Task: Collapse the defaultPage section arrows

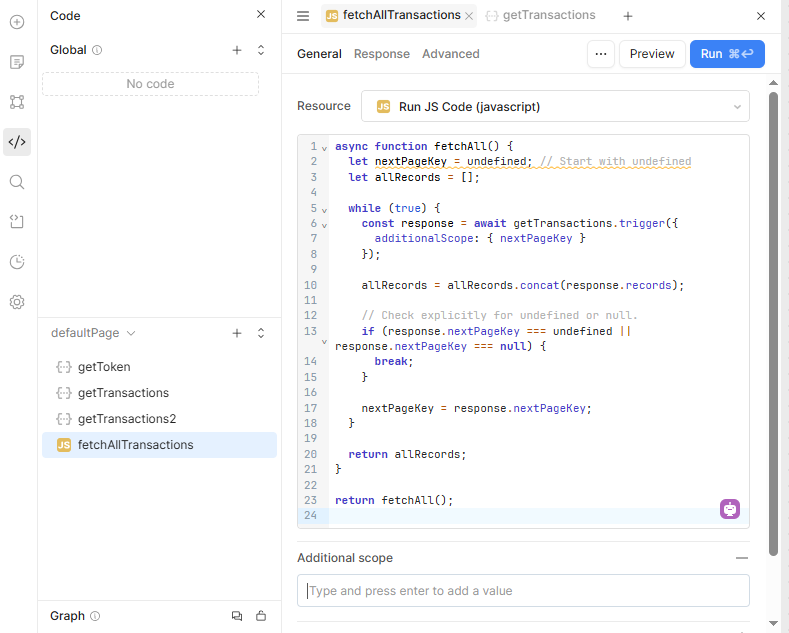Action: [x=261, y=333]
